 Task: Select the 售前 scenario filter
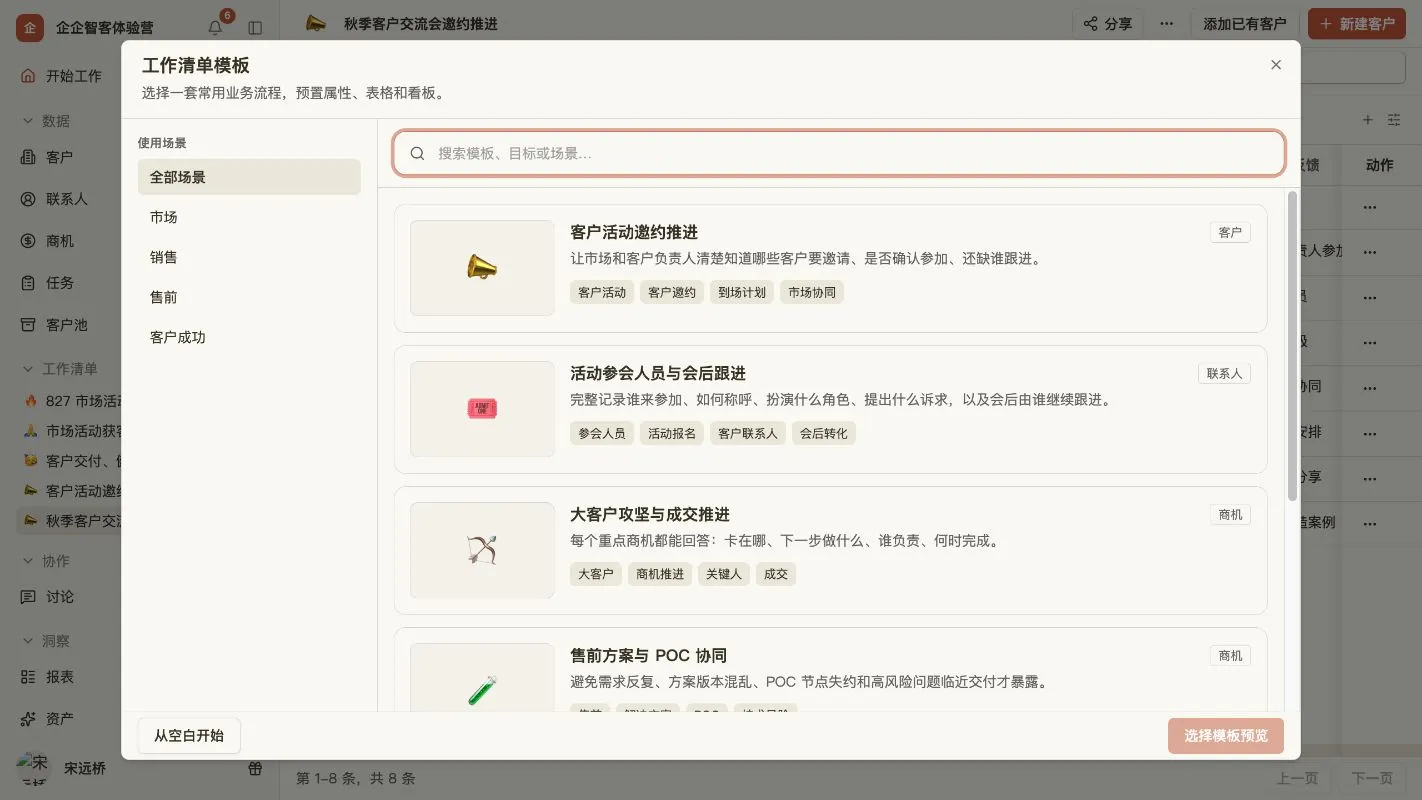pos(249,297)
